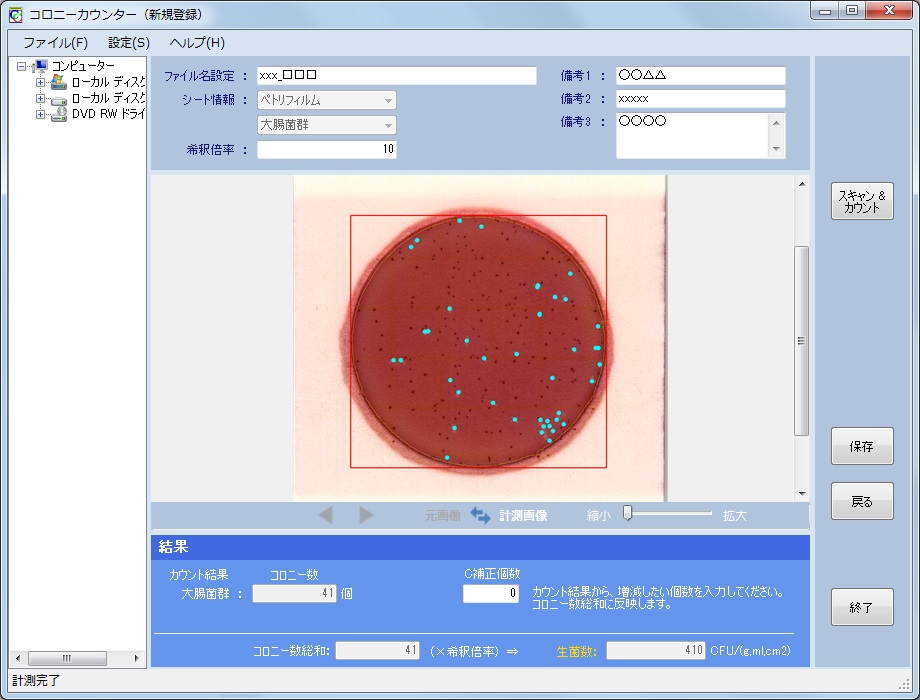Show the previous image with left arrow
The width and height of the screenshot is (920, 700).
[326, 515]
